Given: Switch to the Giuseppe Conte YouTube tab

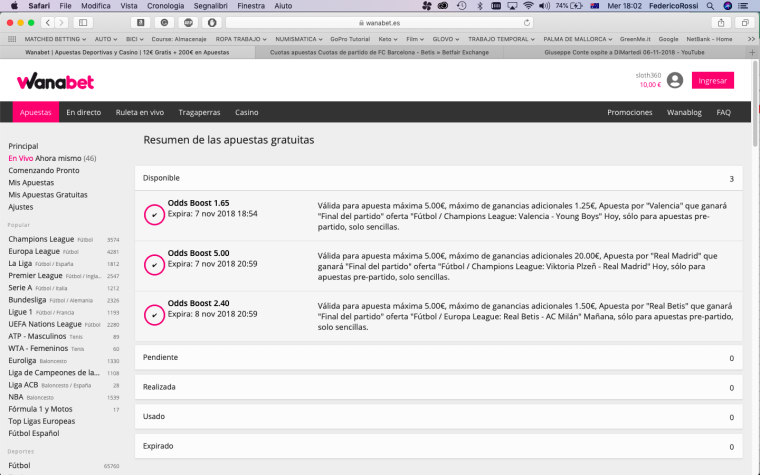Looking at the screenshot, I should click(624, 52).
